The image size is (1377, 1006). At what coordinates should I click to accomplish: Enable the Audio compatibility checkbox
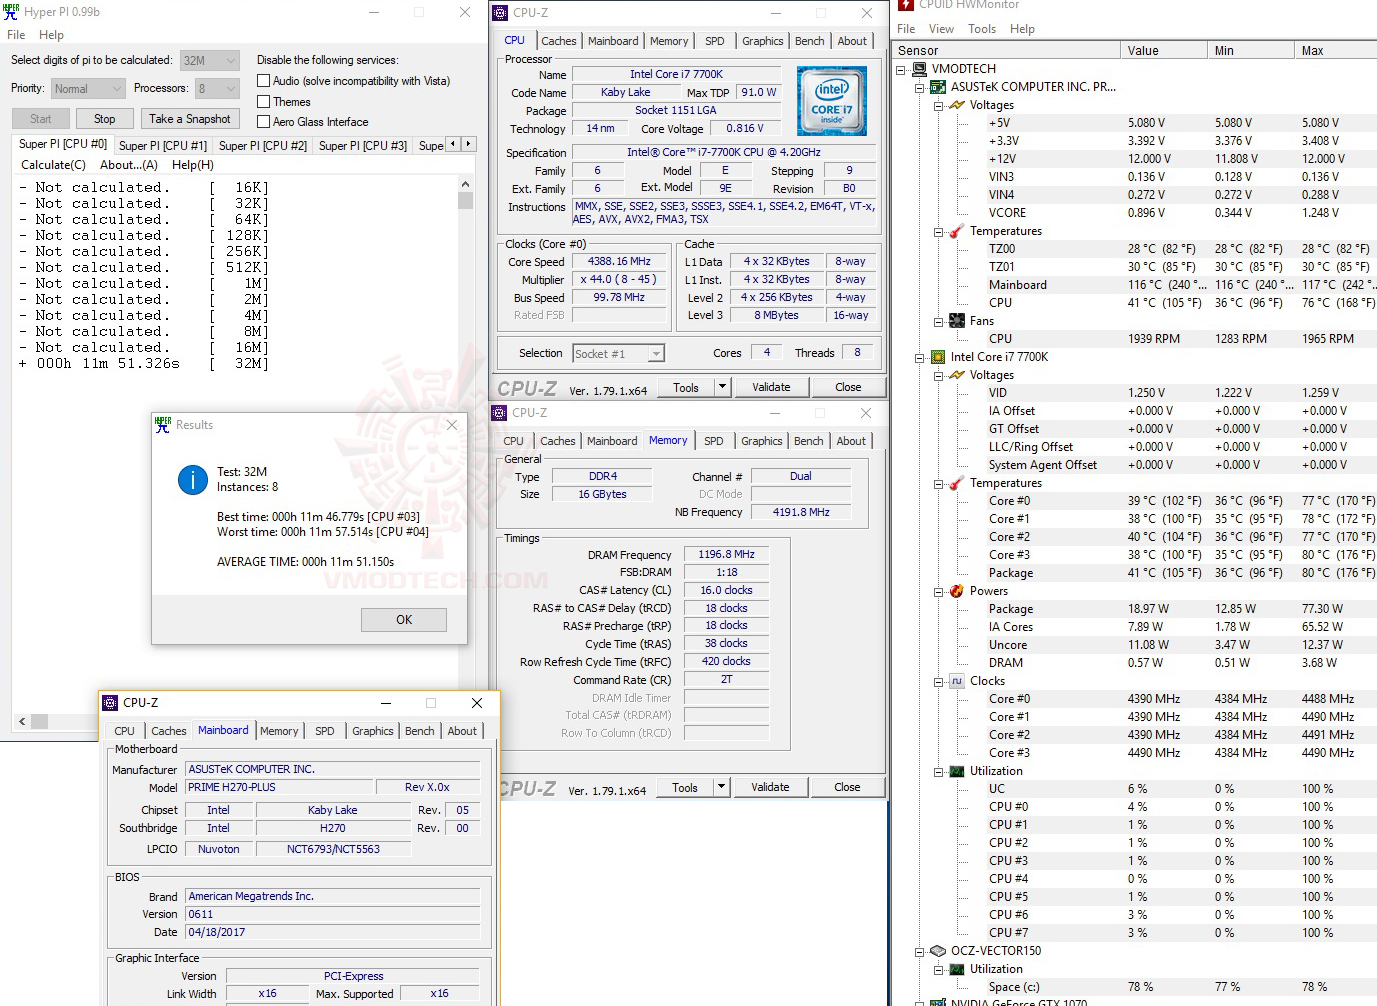tap(263, 80)
